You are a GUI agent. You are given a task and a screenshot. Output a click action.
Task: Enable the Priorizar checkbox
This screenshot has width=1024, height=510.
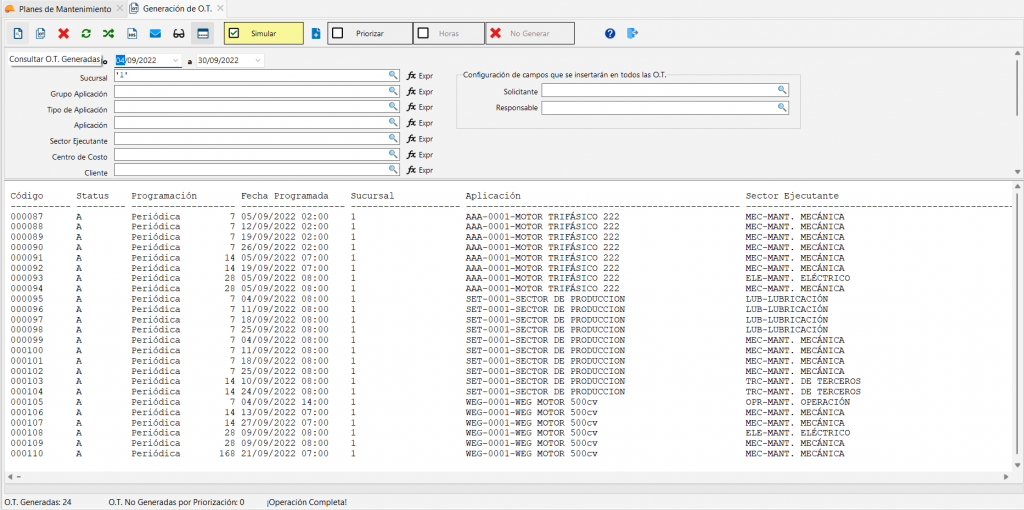(338, 33)
